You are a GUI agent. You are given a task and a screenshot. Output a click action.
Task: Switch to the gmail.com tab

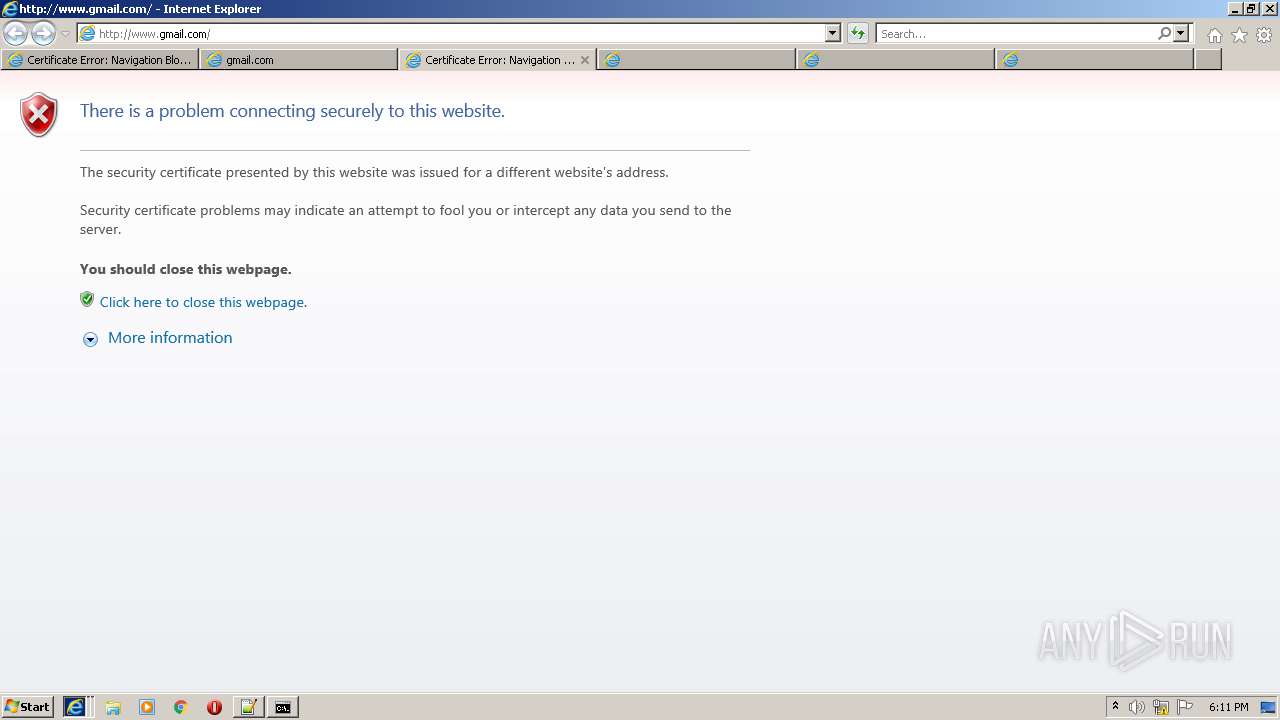[x=299, y=60]
